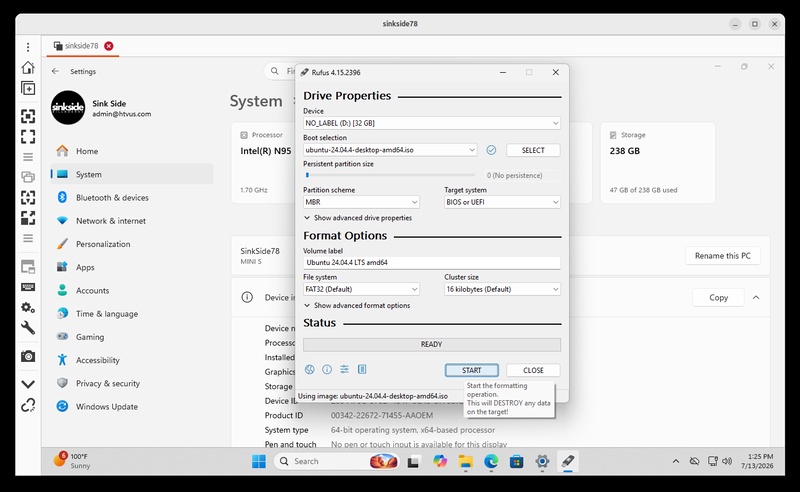Click the taskbar Search box
This screenshot has height=492, width=800.
(337, 461)
